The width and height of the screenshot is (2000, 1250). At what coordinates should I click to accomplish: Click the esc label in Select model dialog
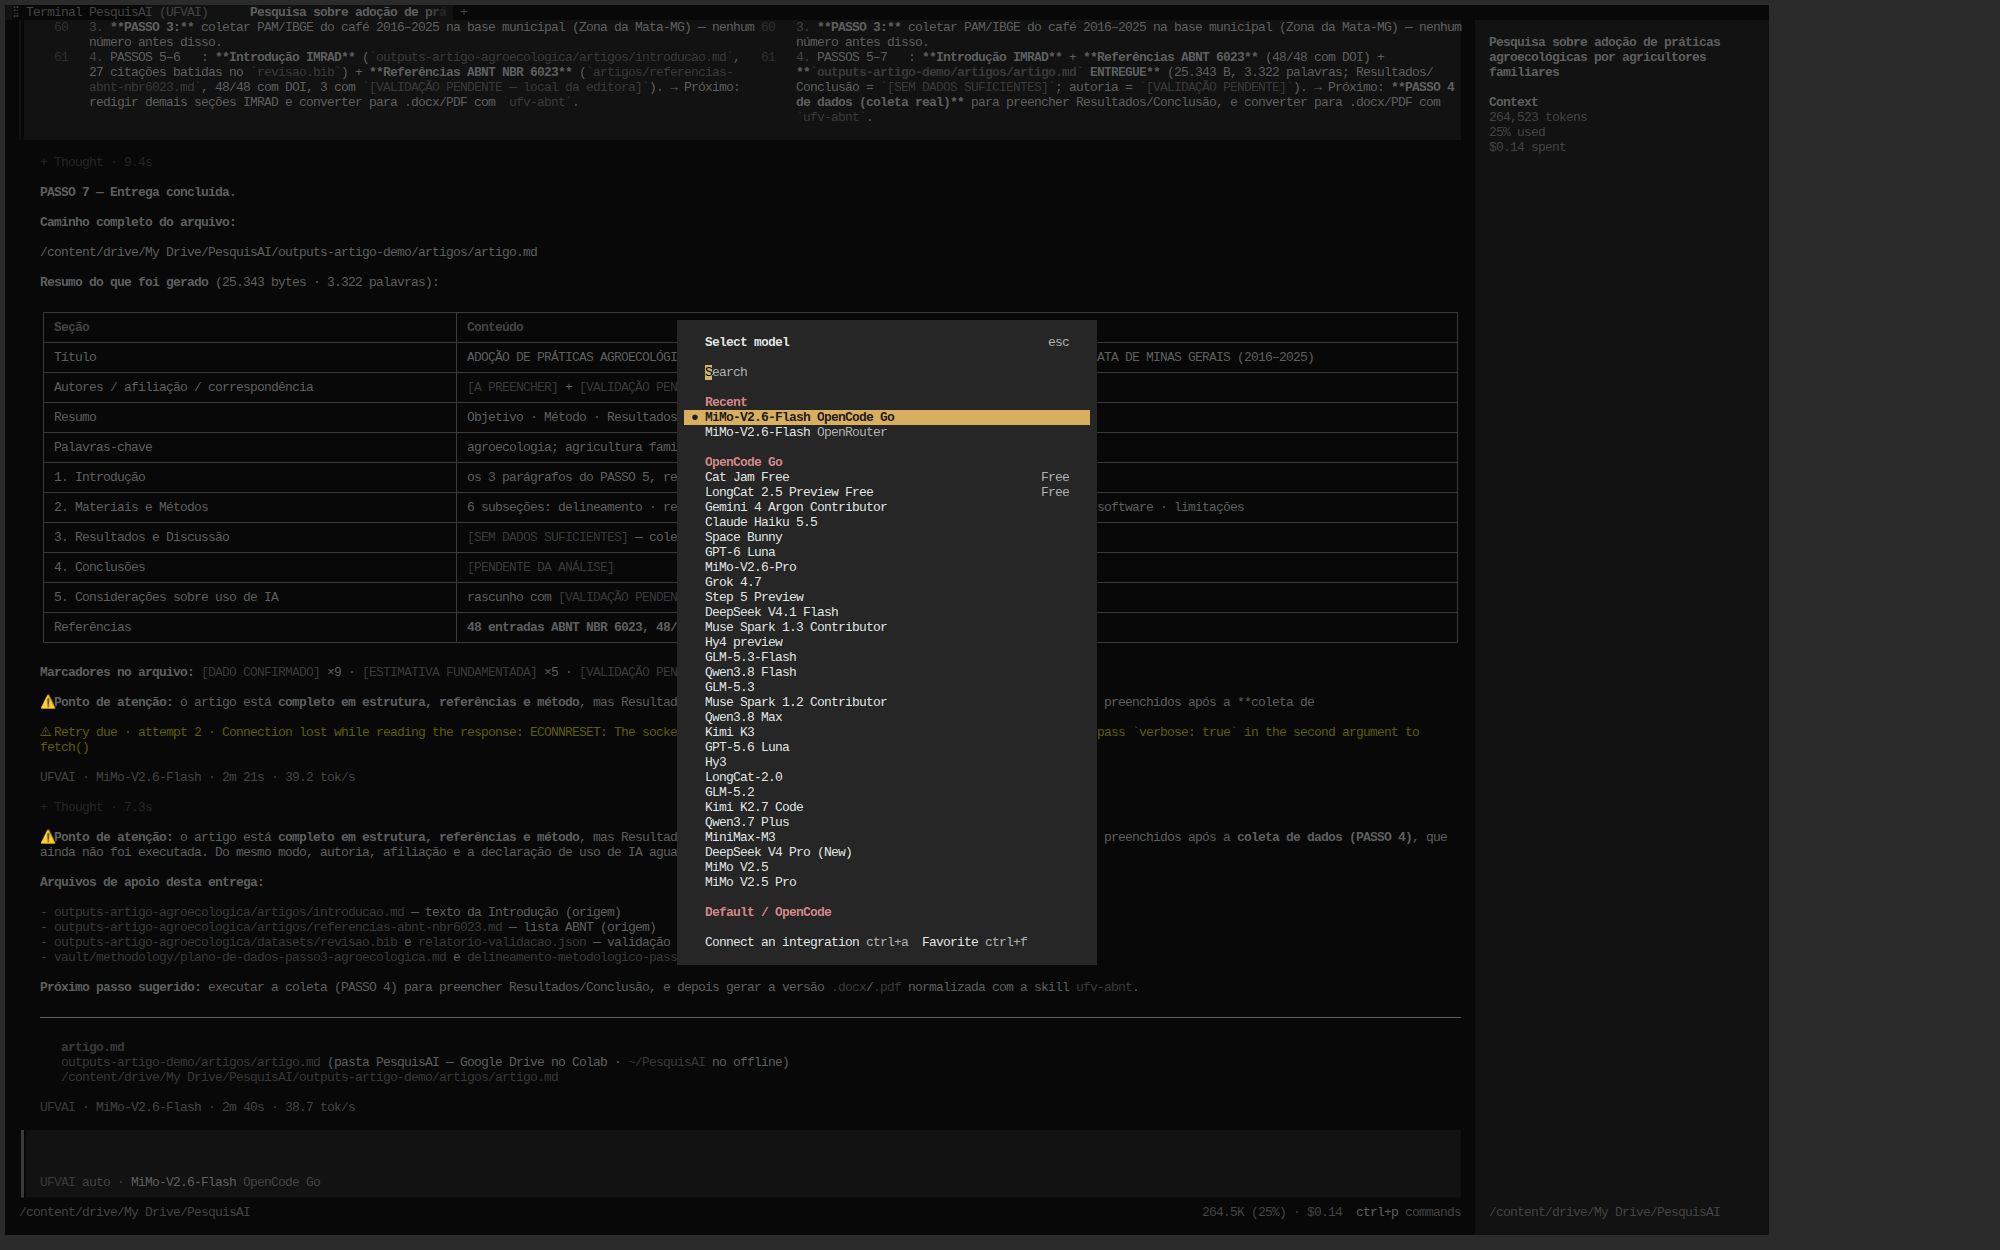click(x=1058, y=342)
